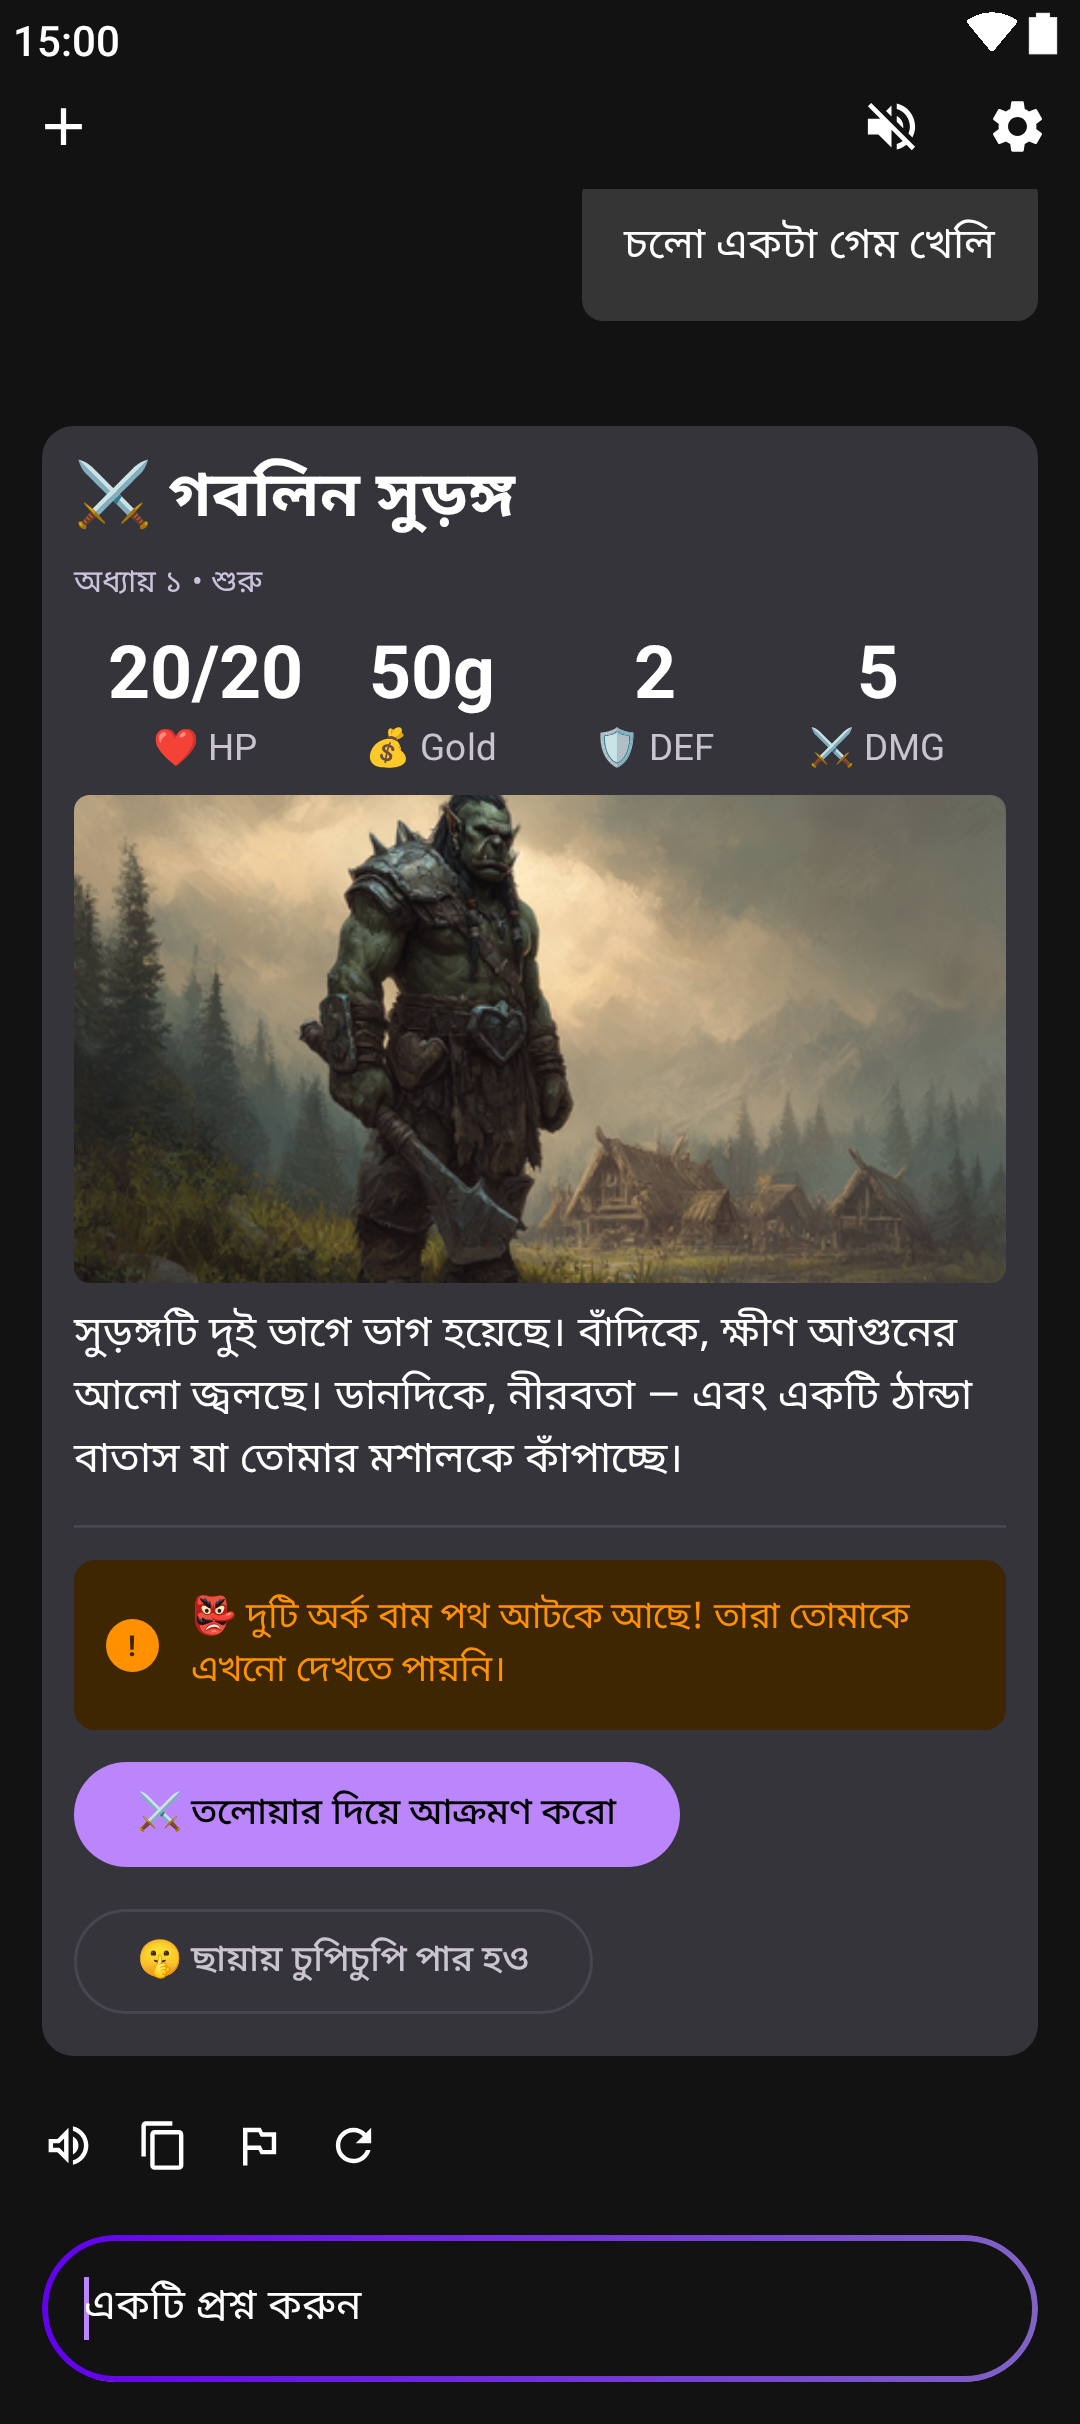
Task: Choose 'তলোয়ার দিয়ে আক্রমণ করো' attack button
Action: point(377,1814)
